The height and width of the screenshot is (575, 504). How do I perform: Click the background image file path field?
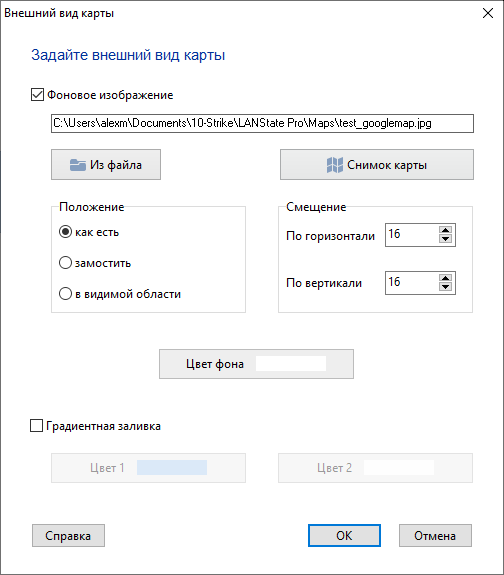pyautogui.click(x=262, y=123)
